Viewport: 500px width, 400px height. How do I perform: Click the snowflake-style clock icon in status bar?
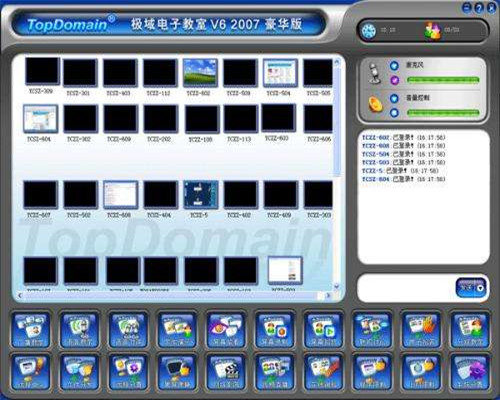(x=369, y=31)
